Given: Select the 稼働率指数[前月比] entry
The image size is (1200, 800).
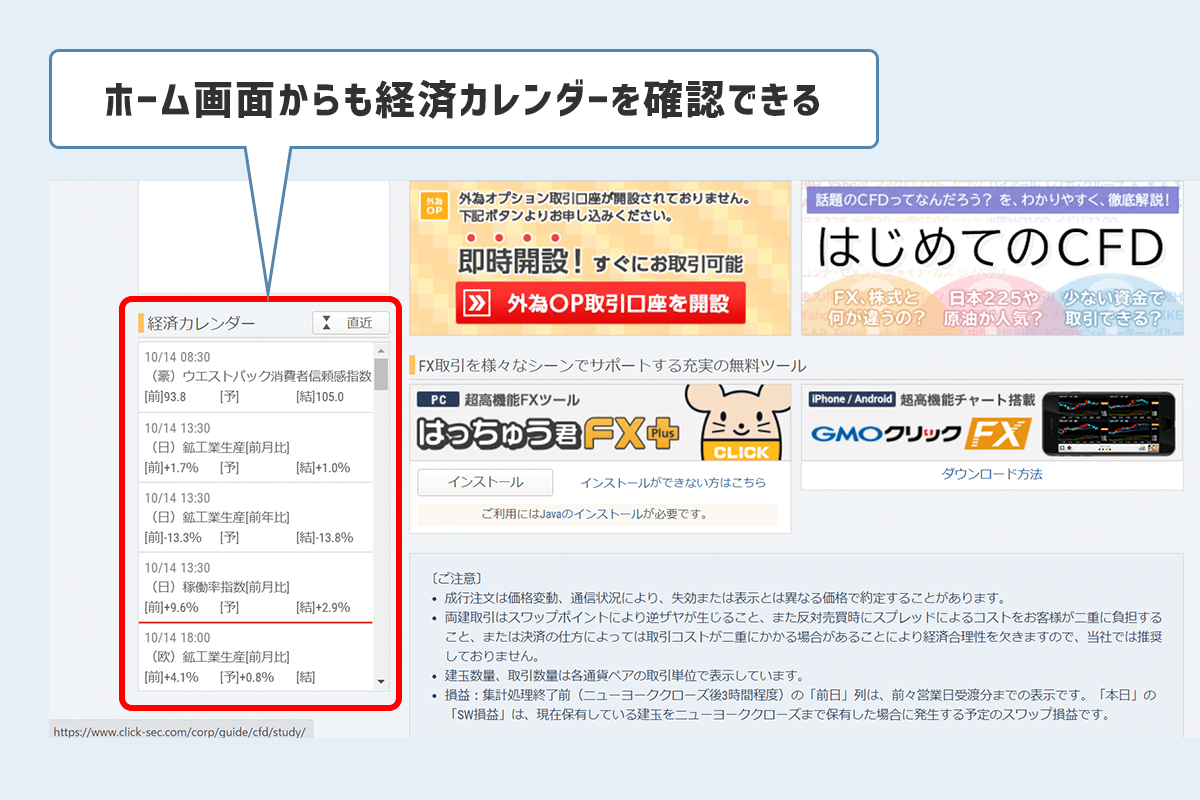Looking at the screenshot, I should pos(256,588).
